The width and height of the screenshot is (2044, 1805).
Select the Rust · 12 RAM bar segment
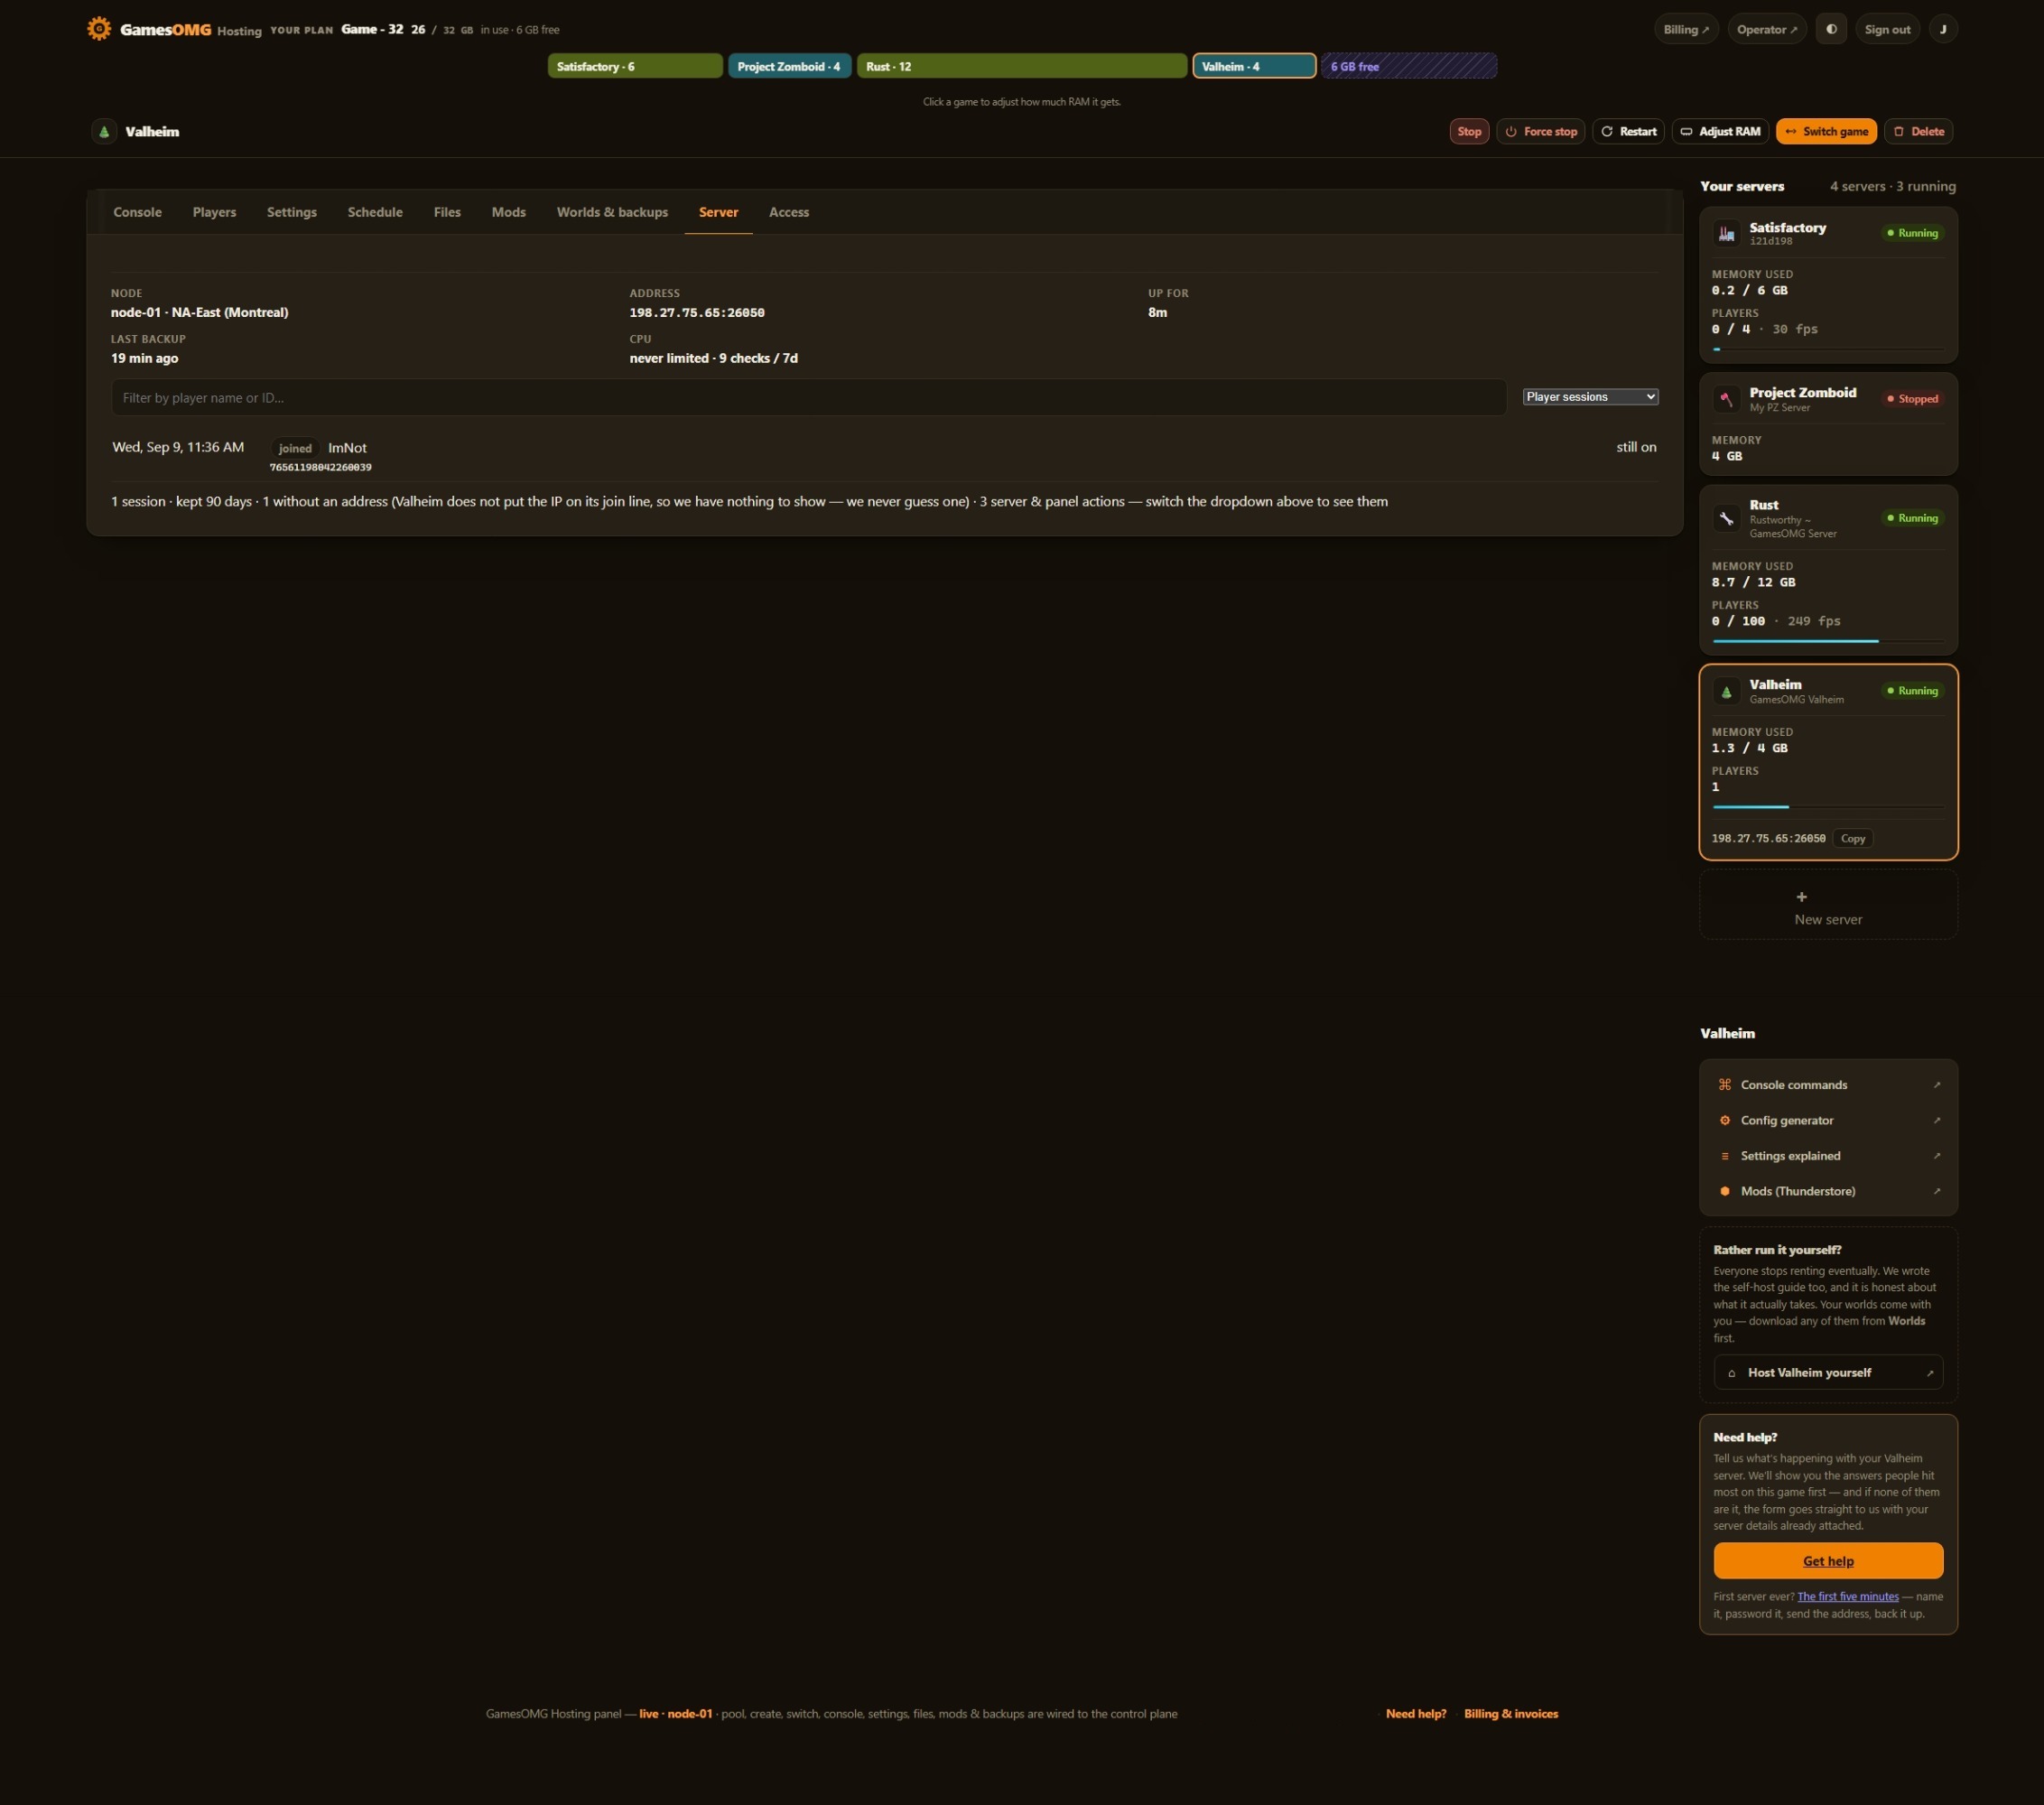point(1022,66)
